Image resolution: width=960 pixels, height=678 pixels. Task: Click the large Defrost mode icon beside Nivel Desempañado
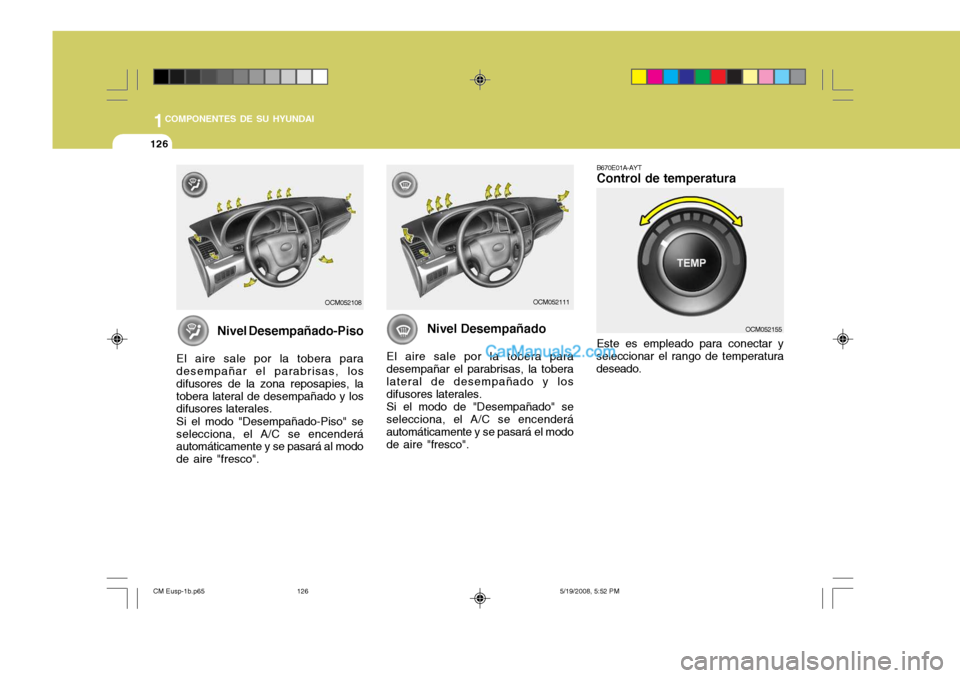(402, 329)
